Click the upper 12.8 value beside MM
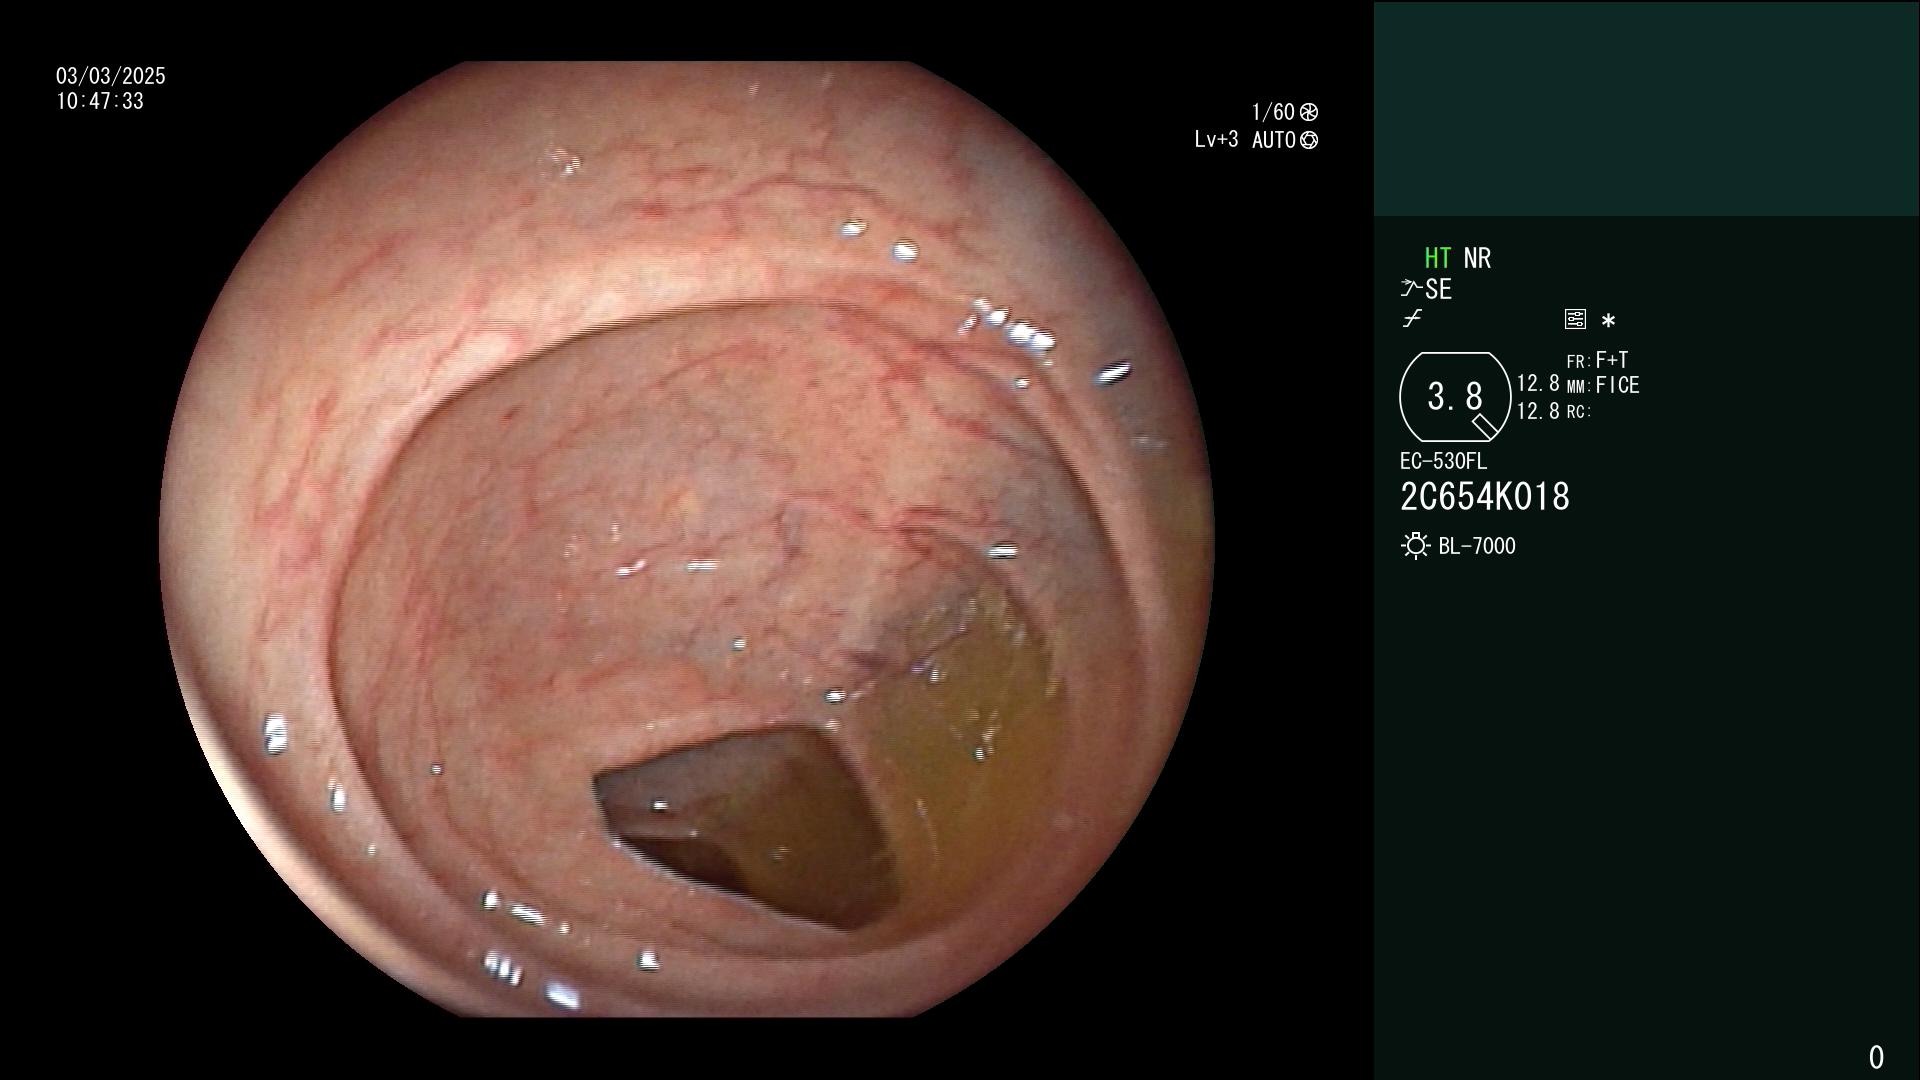Viewport: 1920px width, 1080px height. tap(1538, 384)
